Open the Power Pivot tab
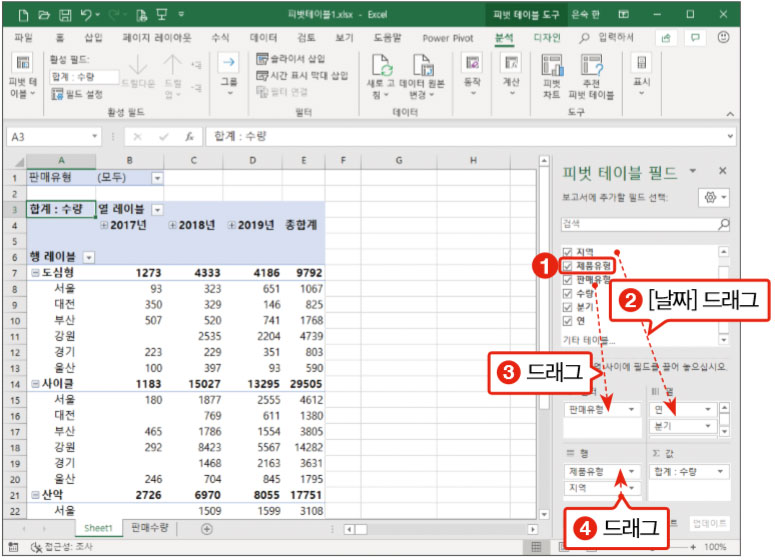The image size is (775, 560). [x=448, y=38]
